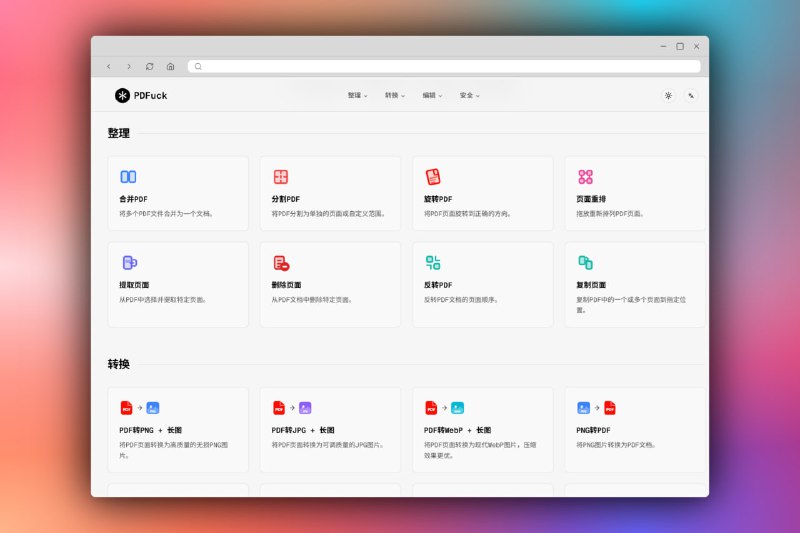Click the '整理' section heading above the cards
Image resolution: width=800 pixels, height=533 pixels.
pyautogui.click(x=118, y=133)
